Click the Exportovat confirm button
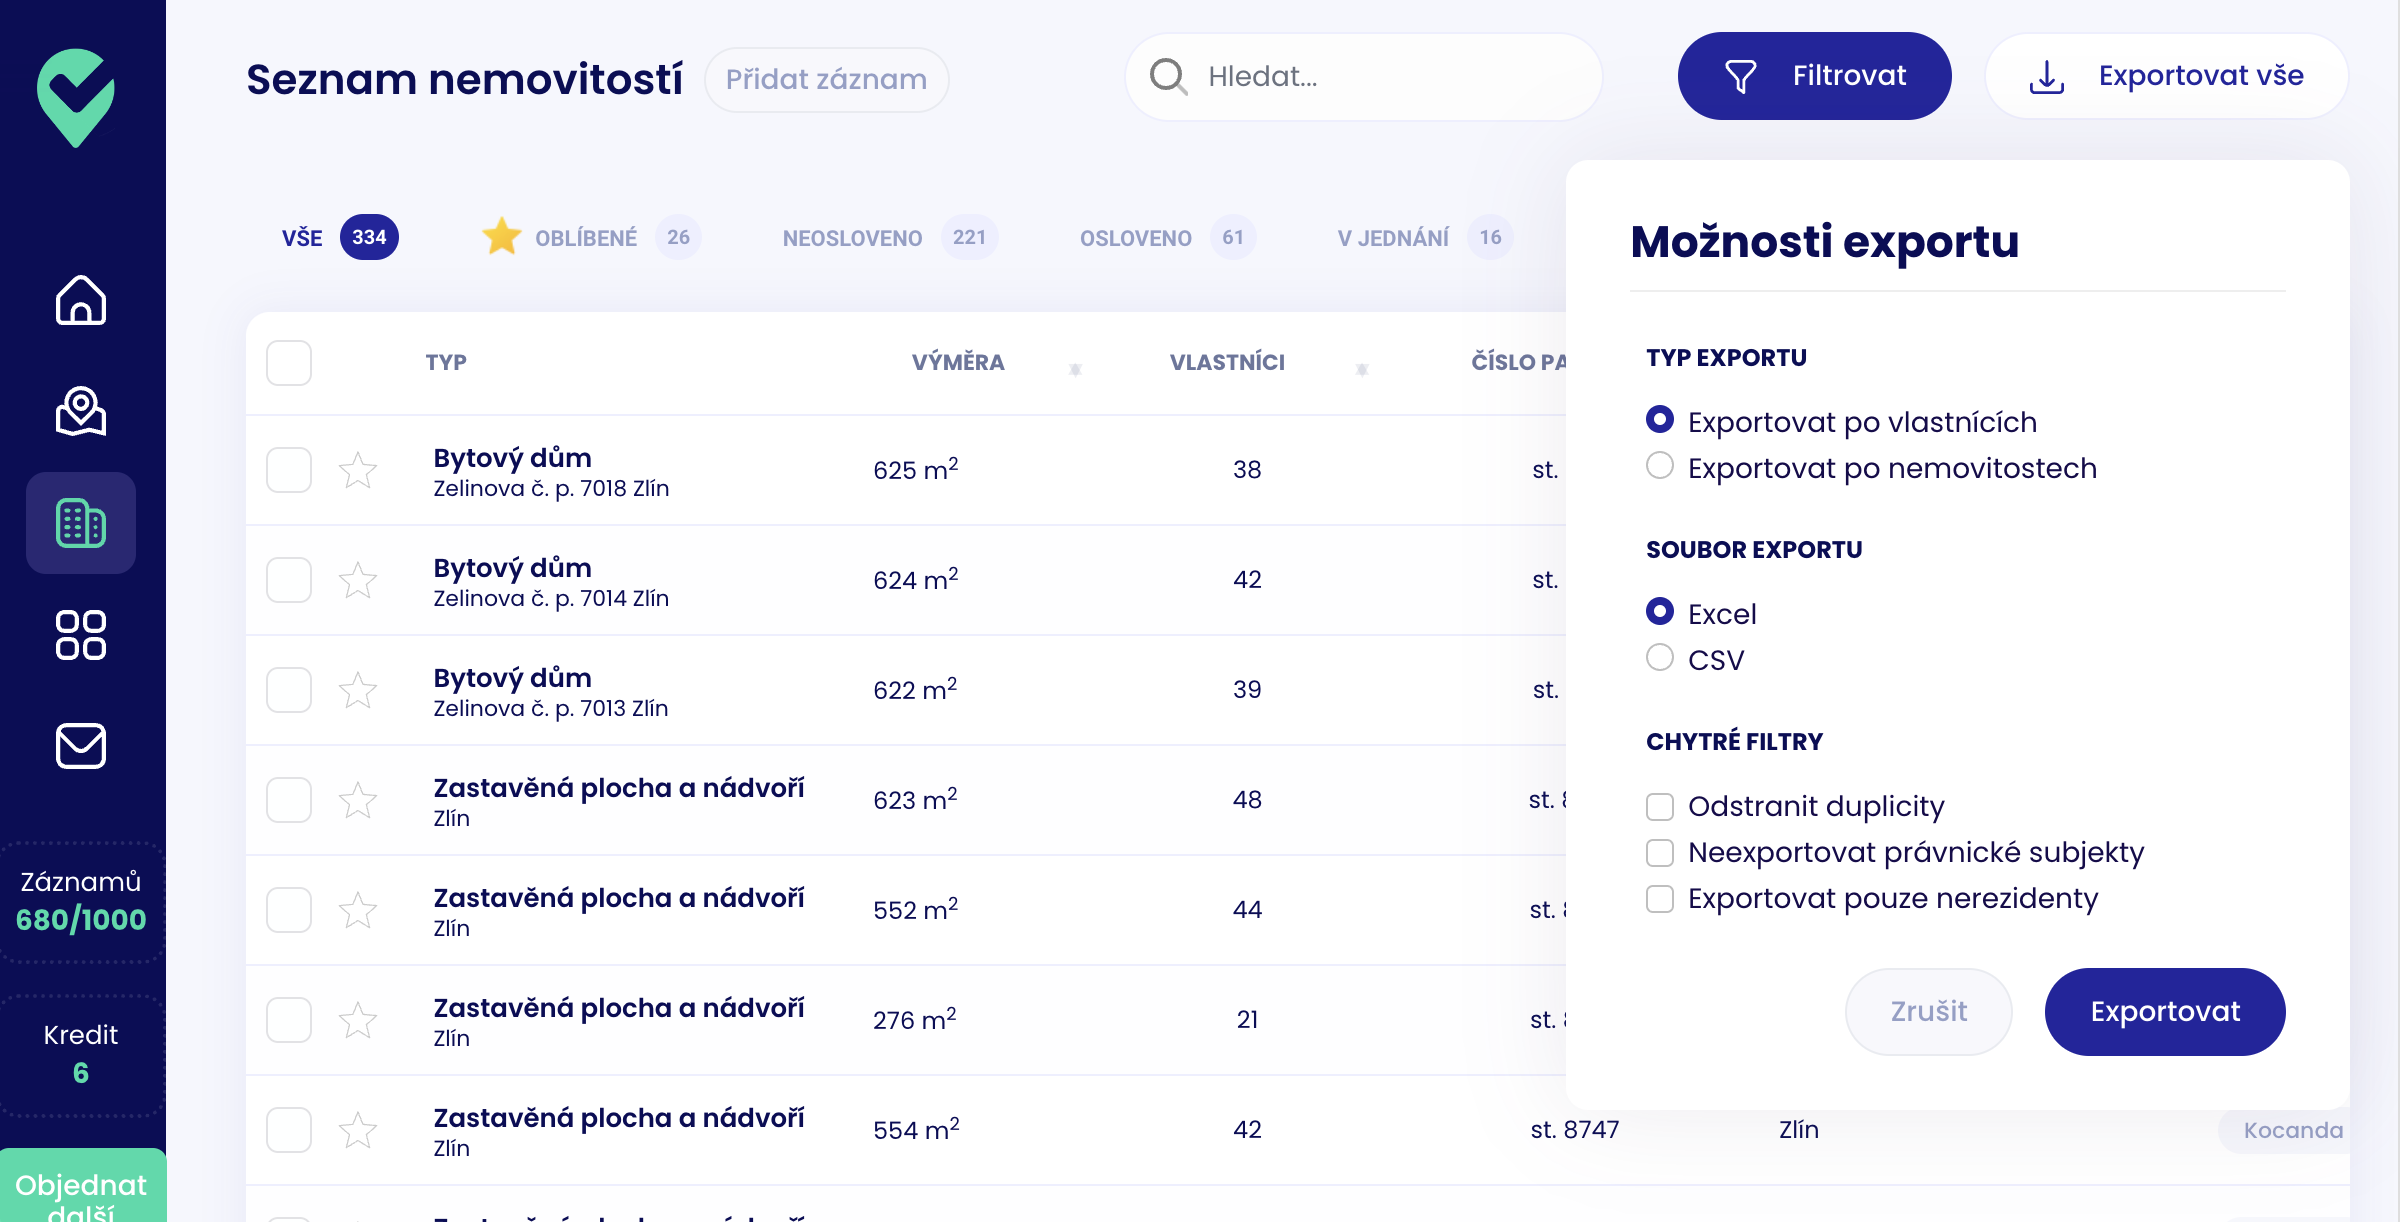This screenshot has height=1222, width=2400. tap(2164, 1011)
